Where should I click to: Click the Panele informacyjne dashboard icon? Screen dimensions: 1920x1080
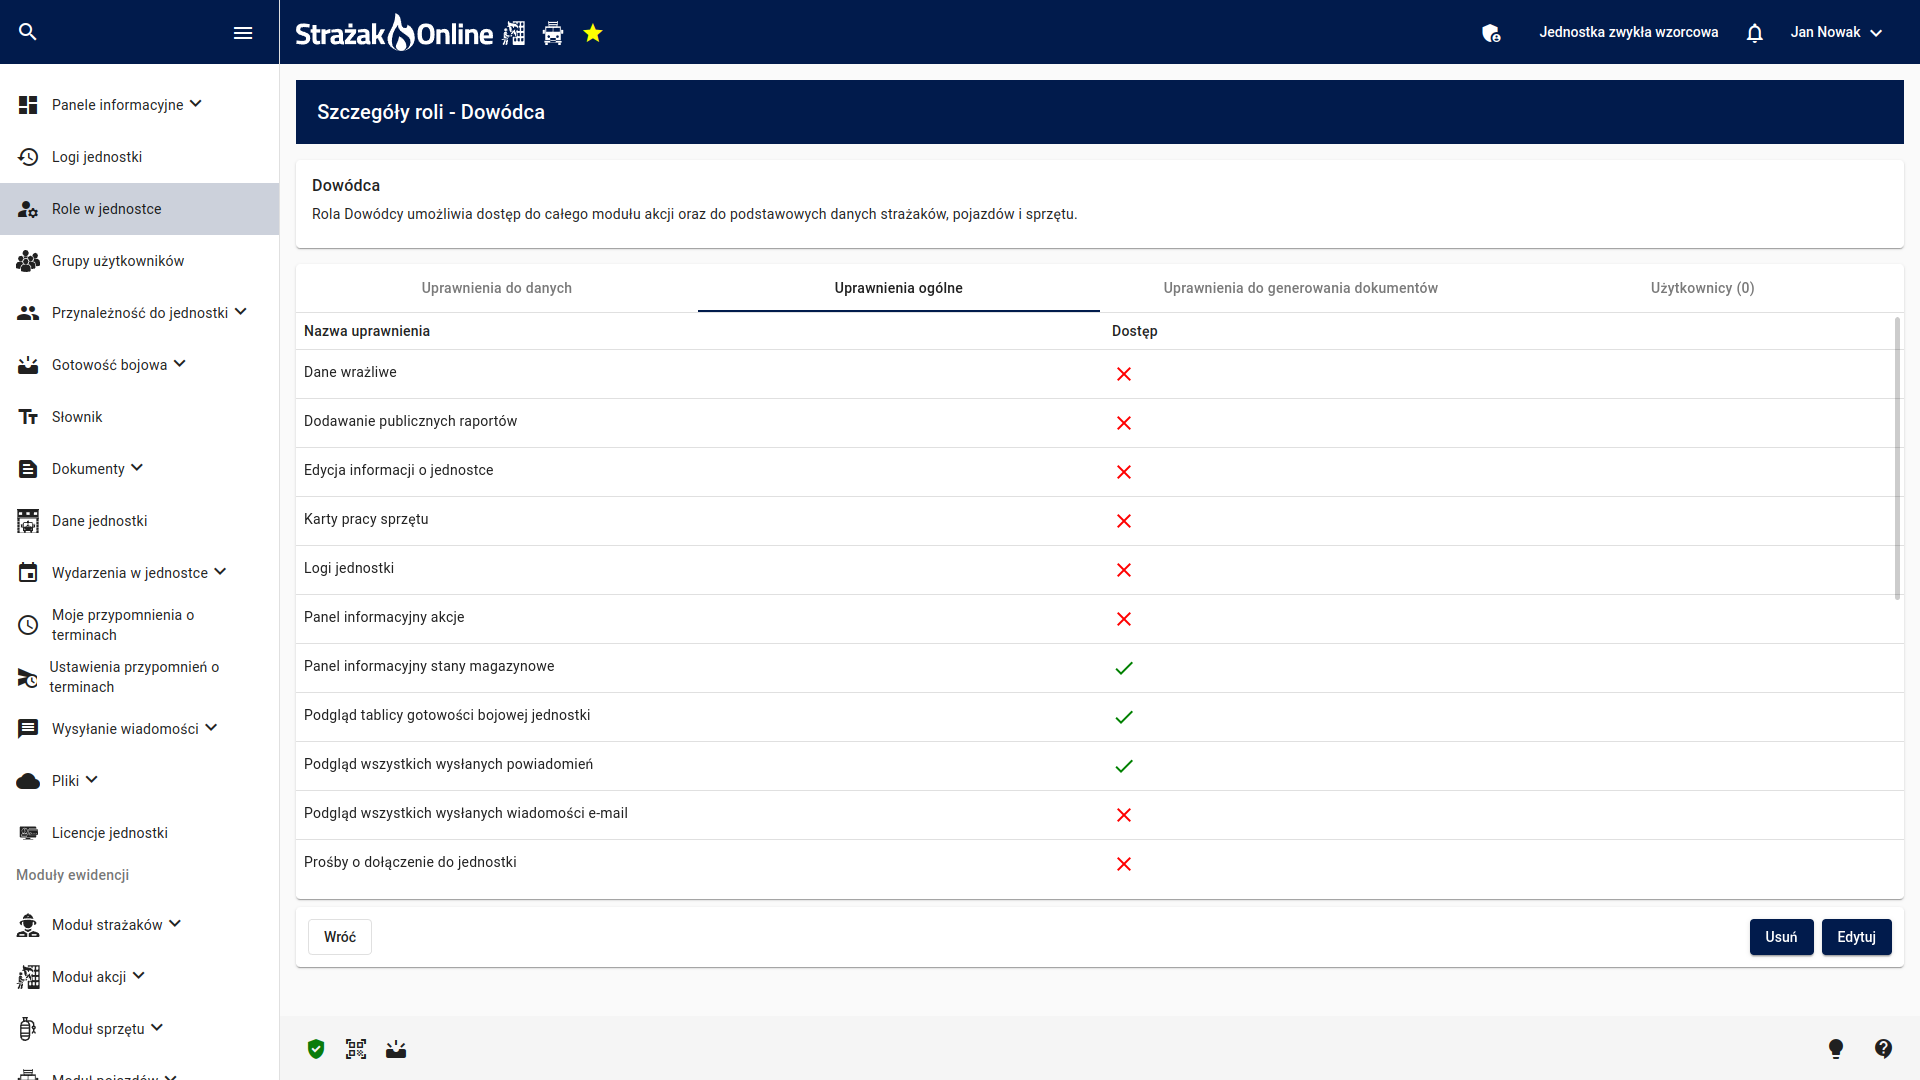[28, 105]
